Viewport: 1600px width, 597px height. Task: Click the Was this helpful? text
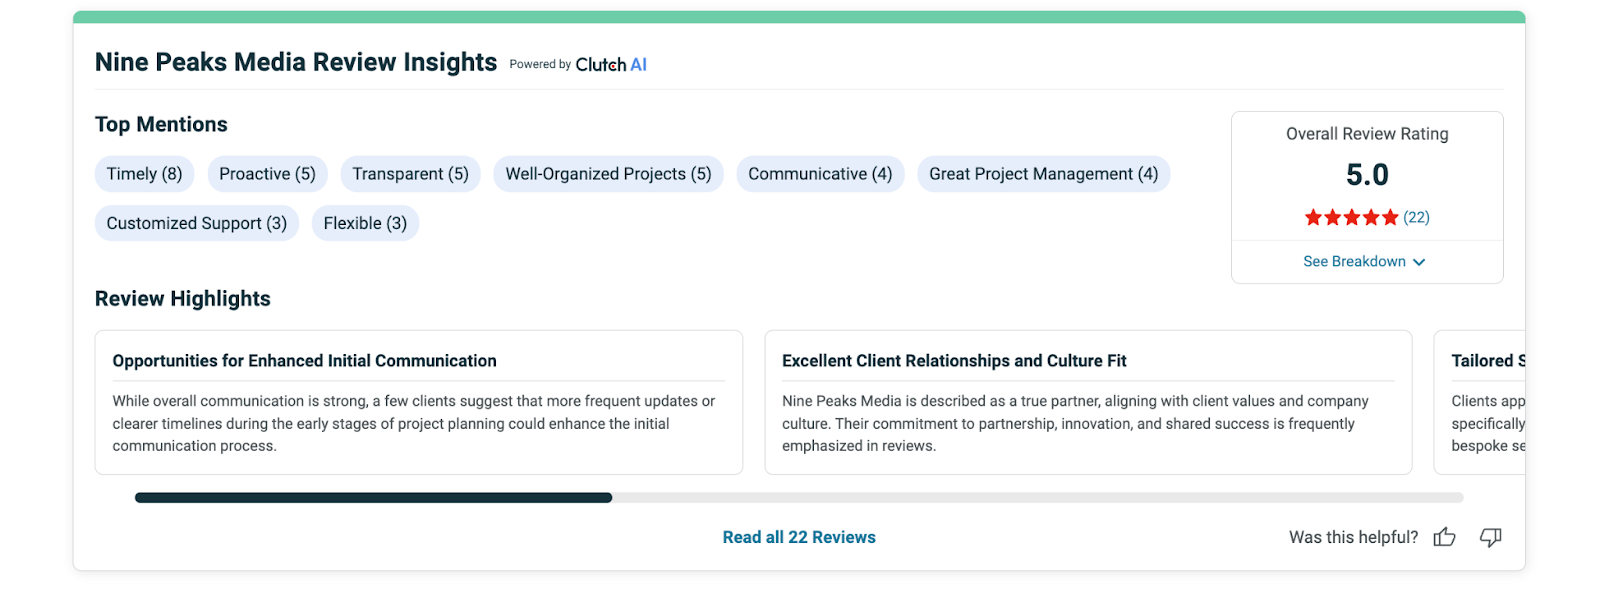coord(1353,537)
